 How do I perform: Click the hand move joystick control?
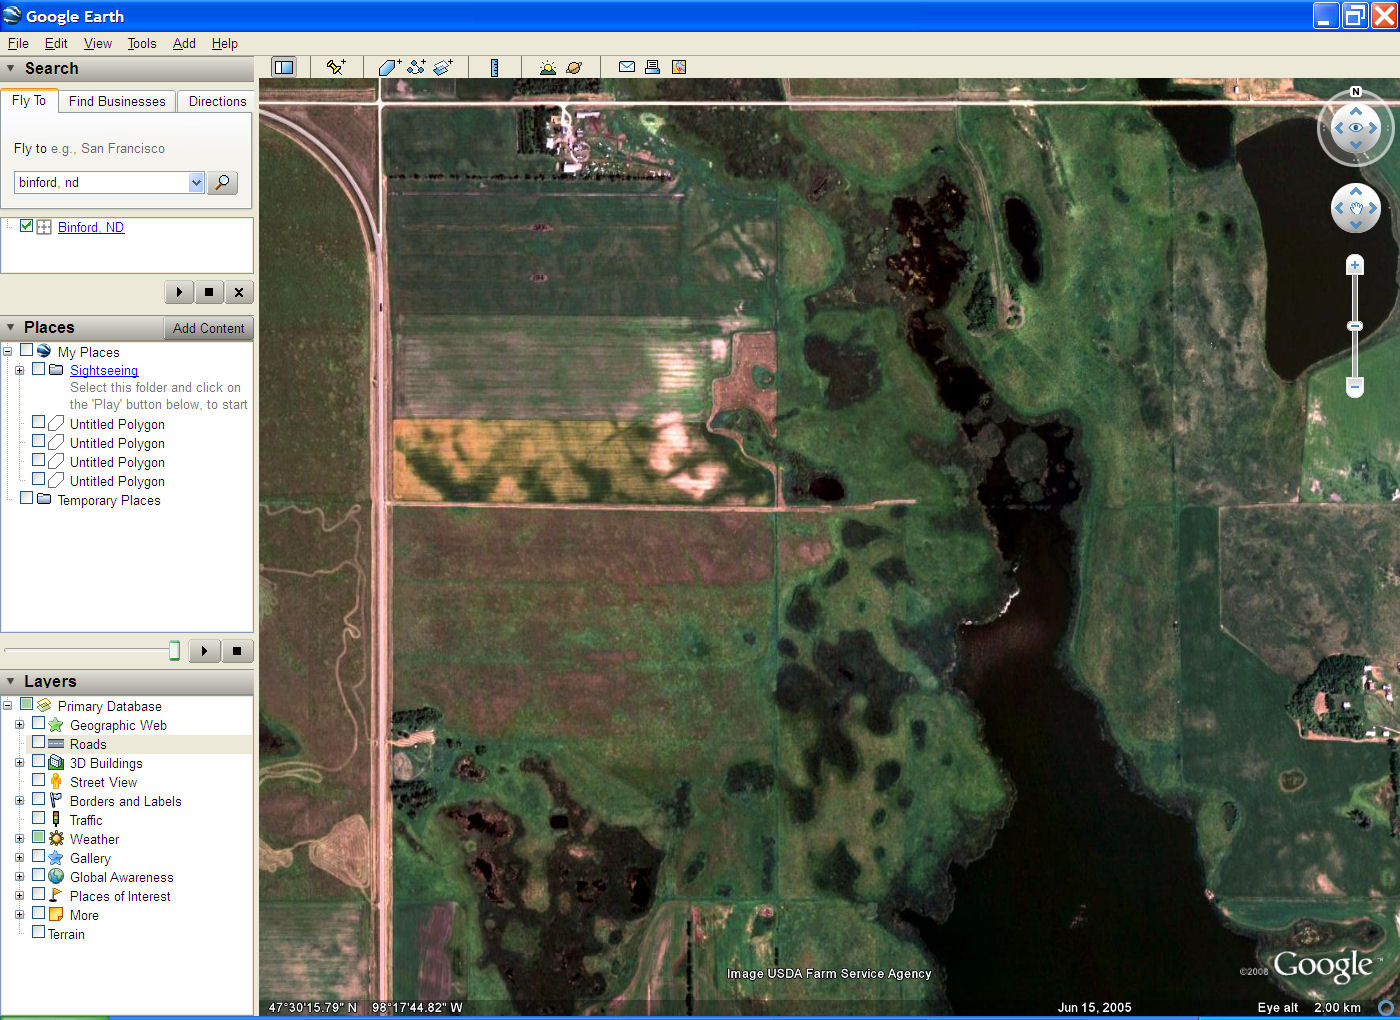[x=1356, y=209]
